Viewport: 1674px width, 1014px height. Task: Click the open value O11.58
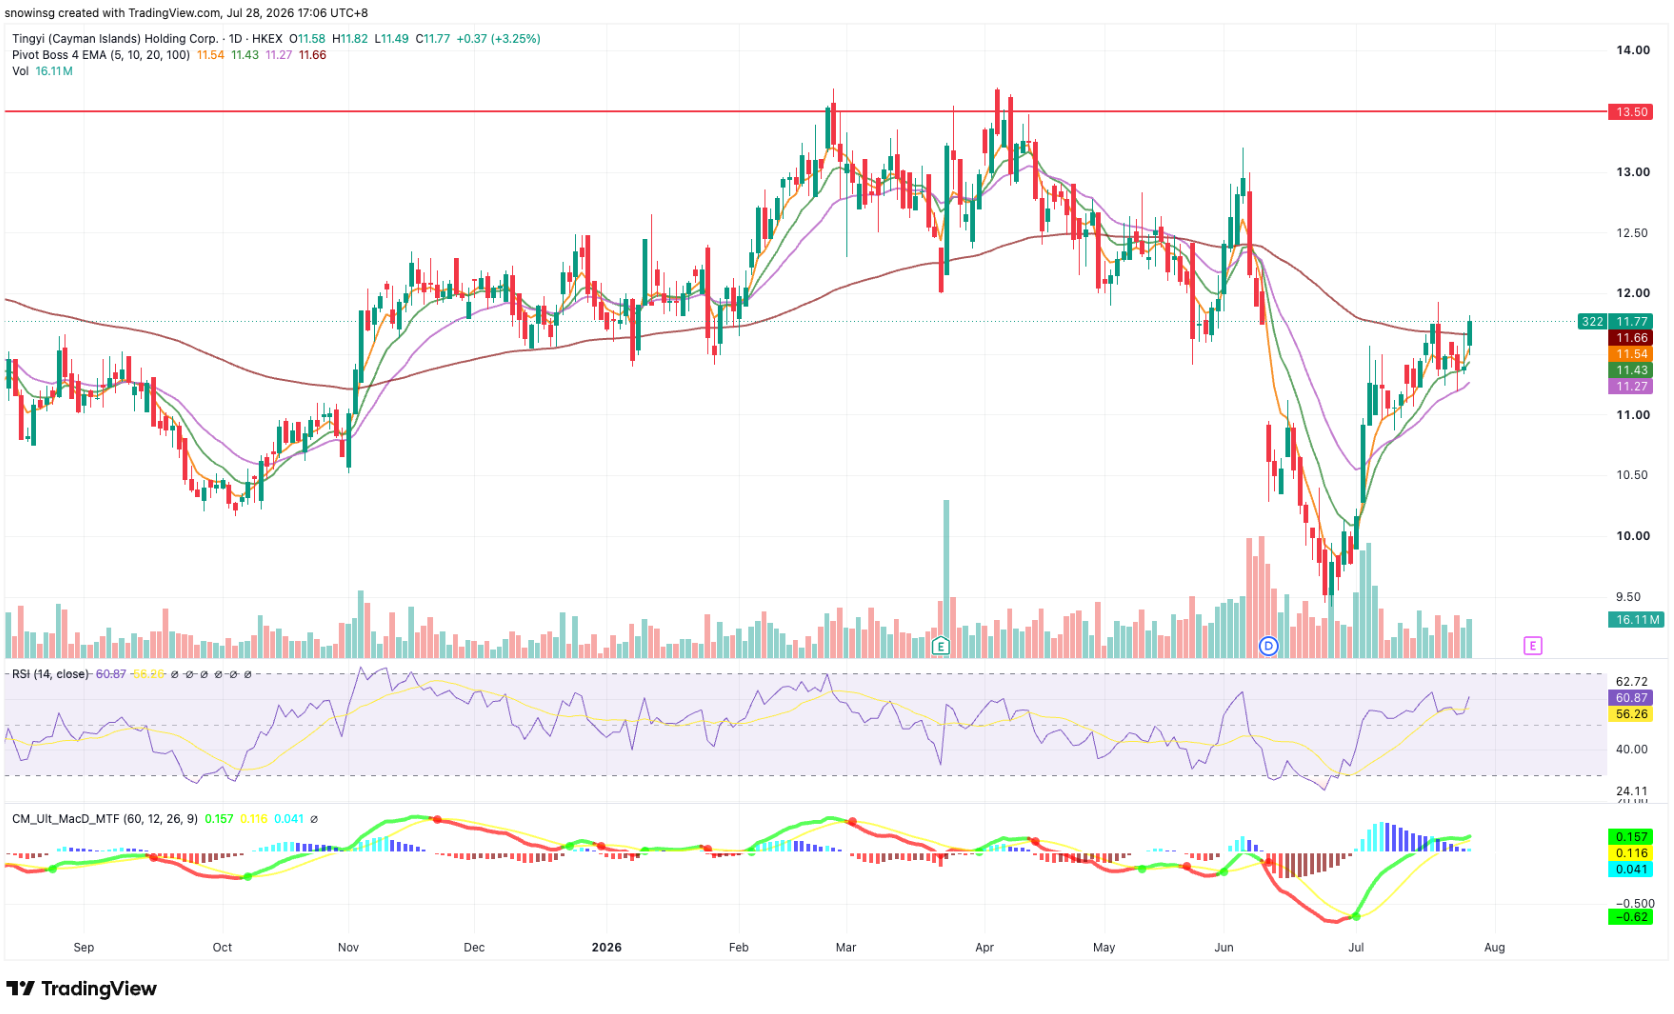[307, 39]
